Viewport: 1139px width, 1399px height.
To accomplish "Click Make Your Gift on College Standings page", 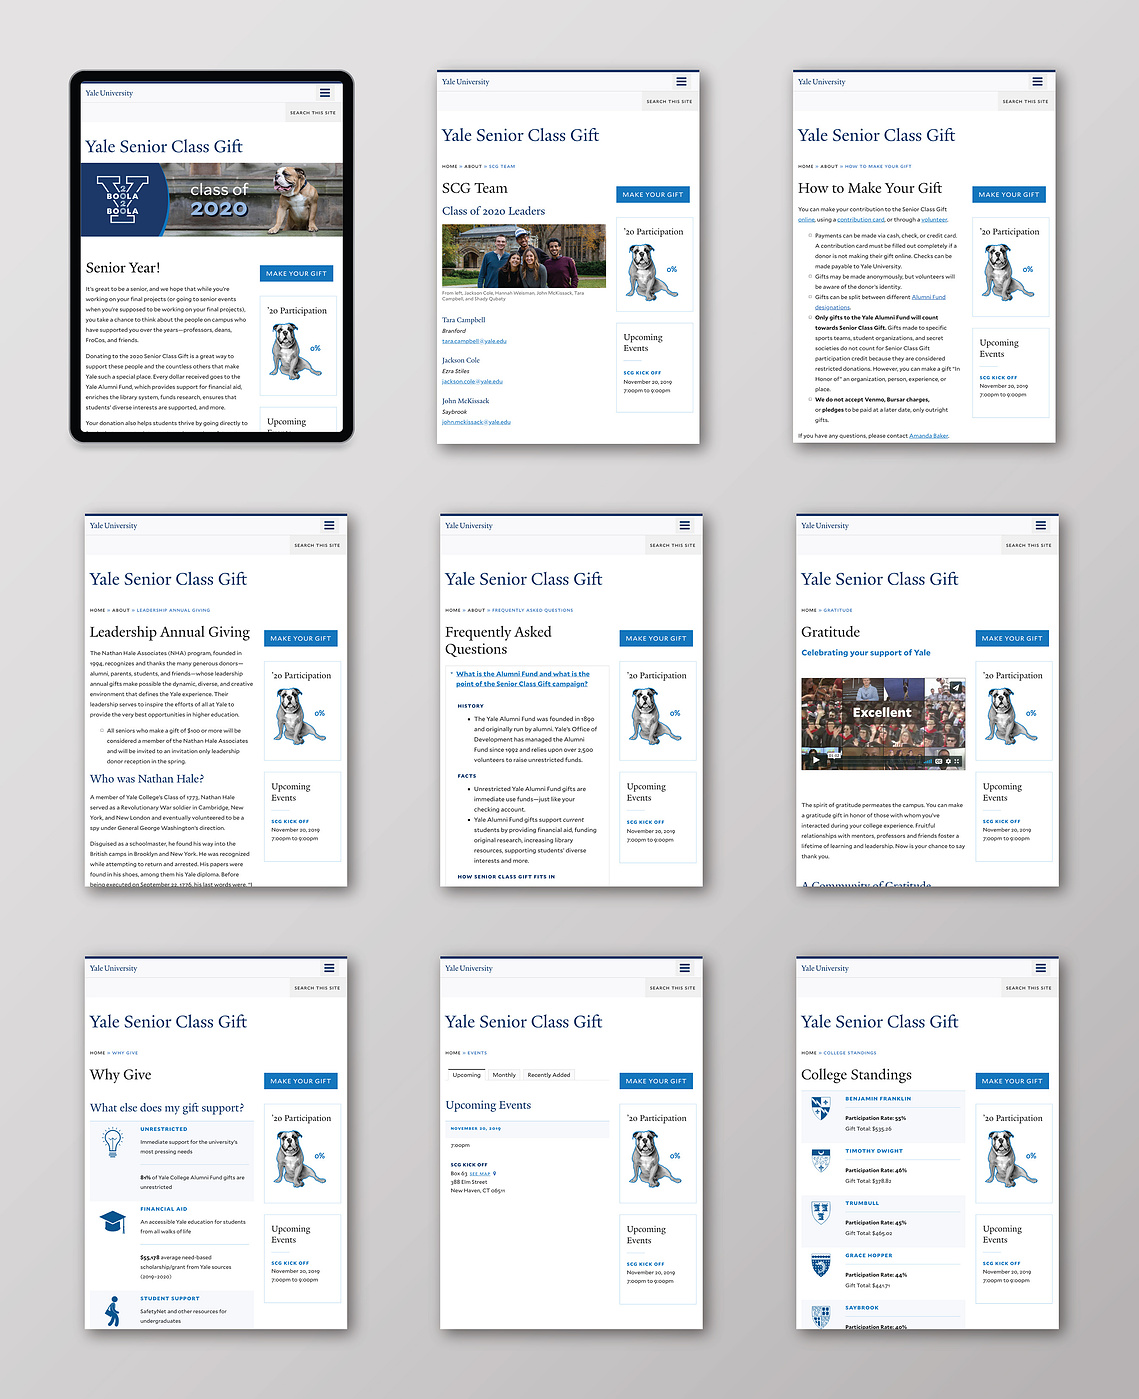I will pyautogui.click(x=1012, y=1081).
